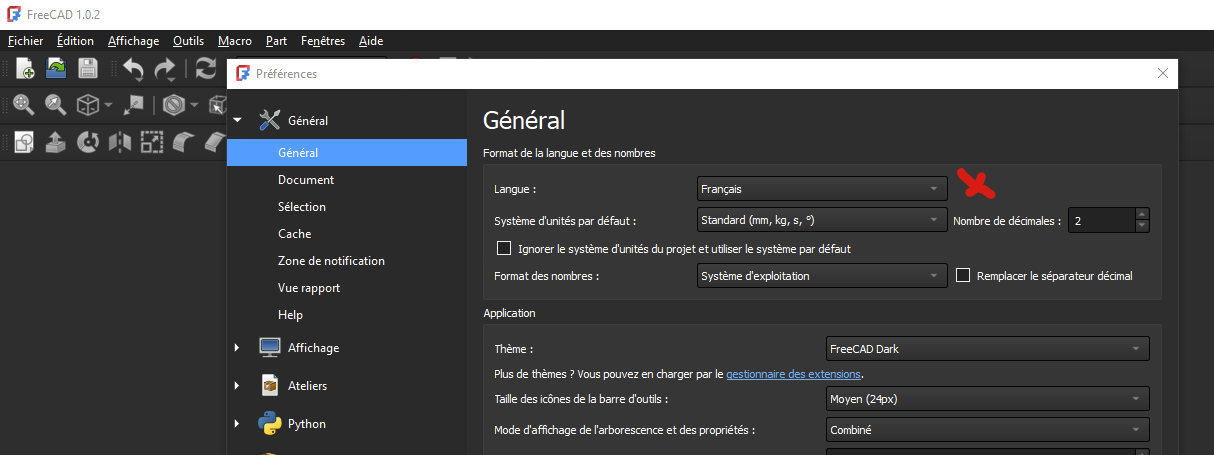
Task: Open a file with the folder icon
Action: (56, 68)
